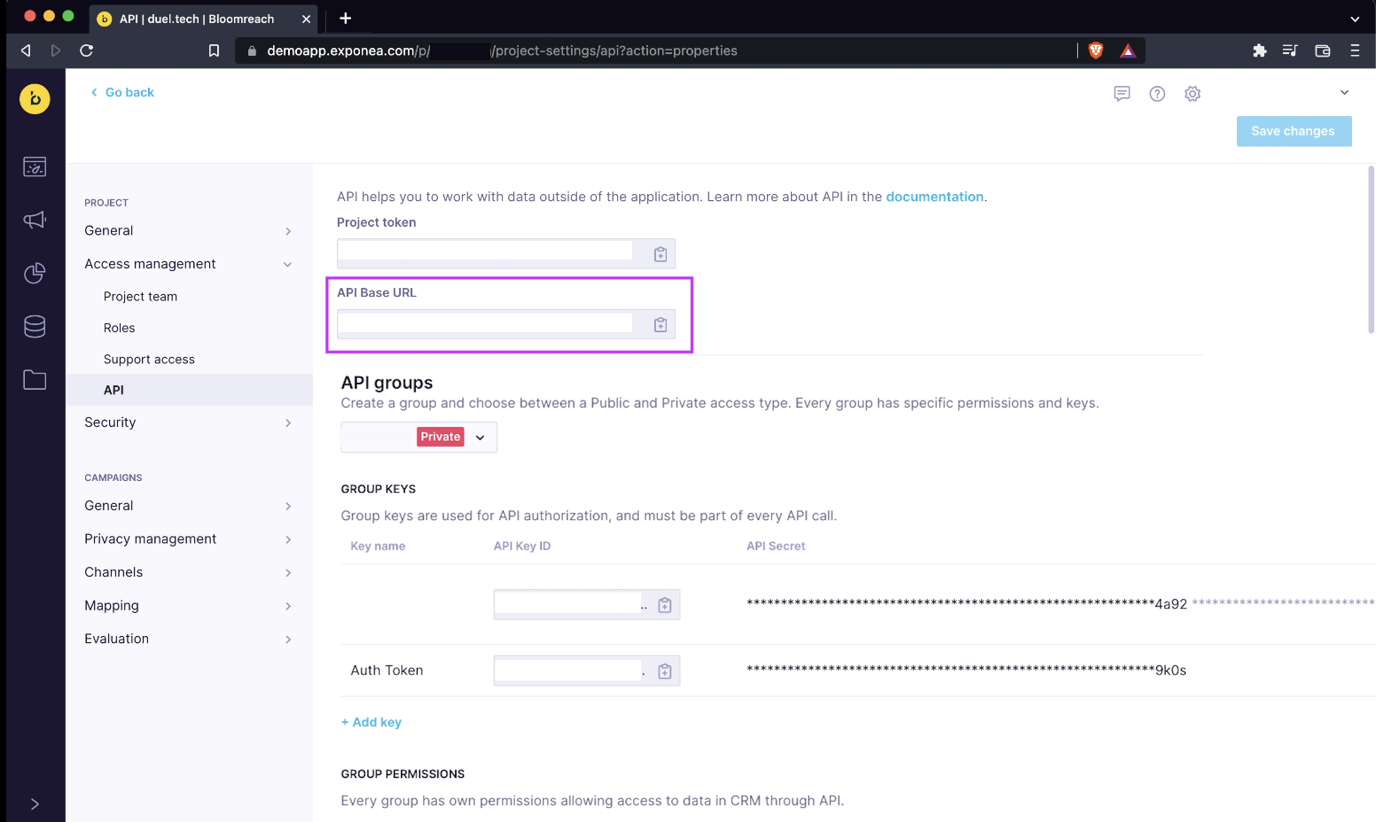The image size is (1376, 822).
Task: Select Project team in sidebar
Action: click(x=140, y=297)
